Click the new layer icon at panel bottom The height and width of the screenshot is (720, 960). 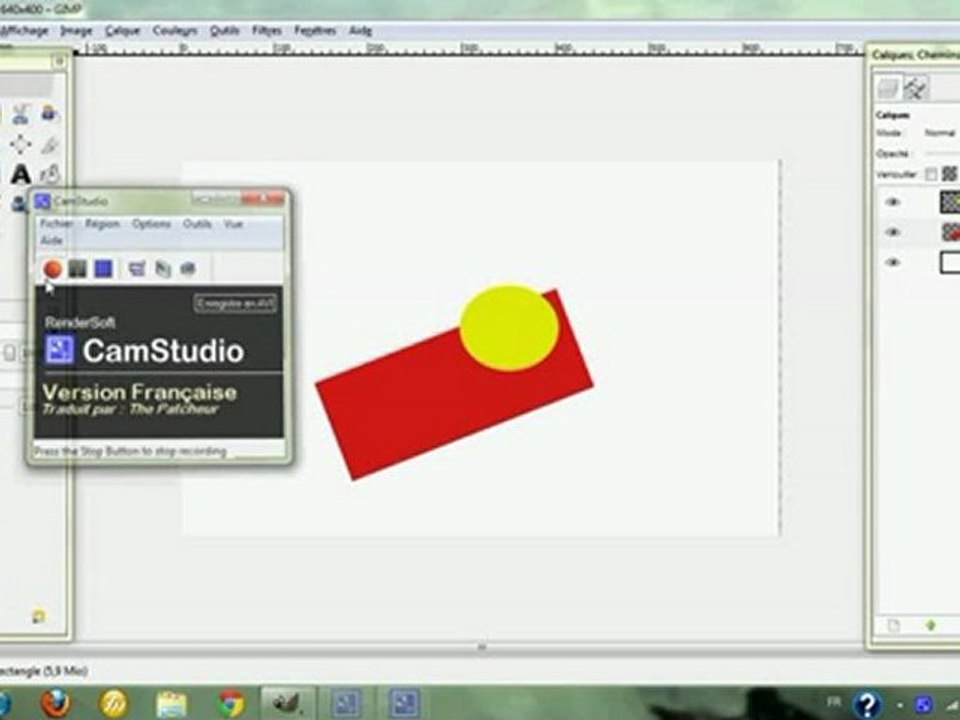click(x=894, y=626)
